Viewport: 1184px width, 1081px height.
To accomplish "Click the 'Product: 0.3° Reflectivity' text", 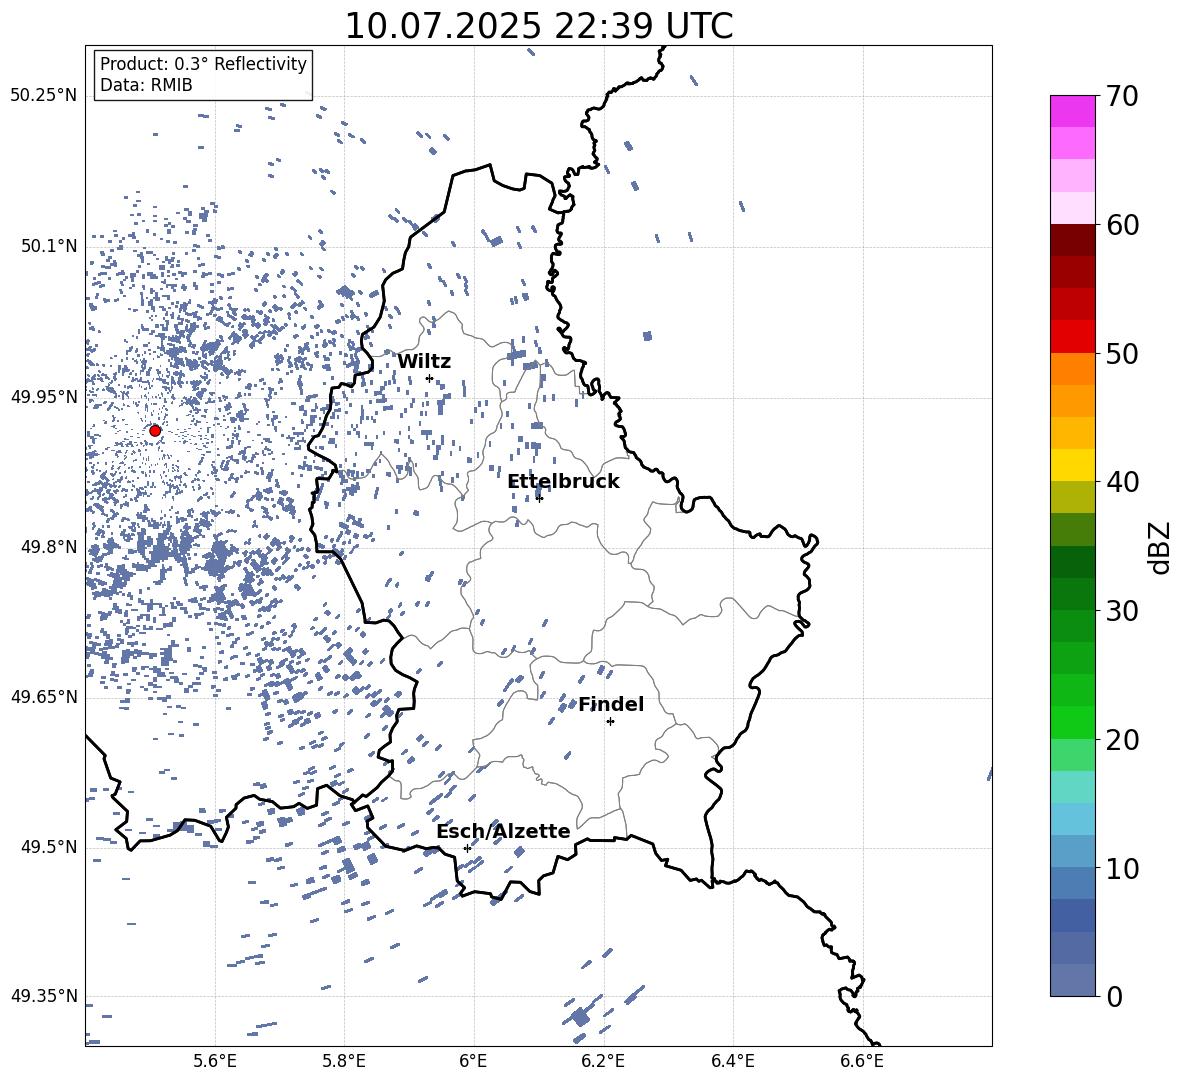I will pos(203,64).
